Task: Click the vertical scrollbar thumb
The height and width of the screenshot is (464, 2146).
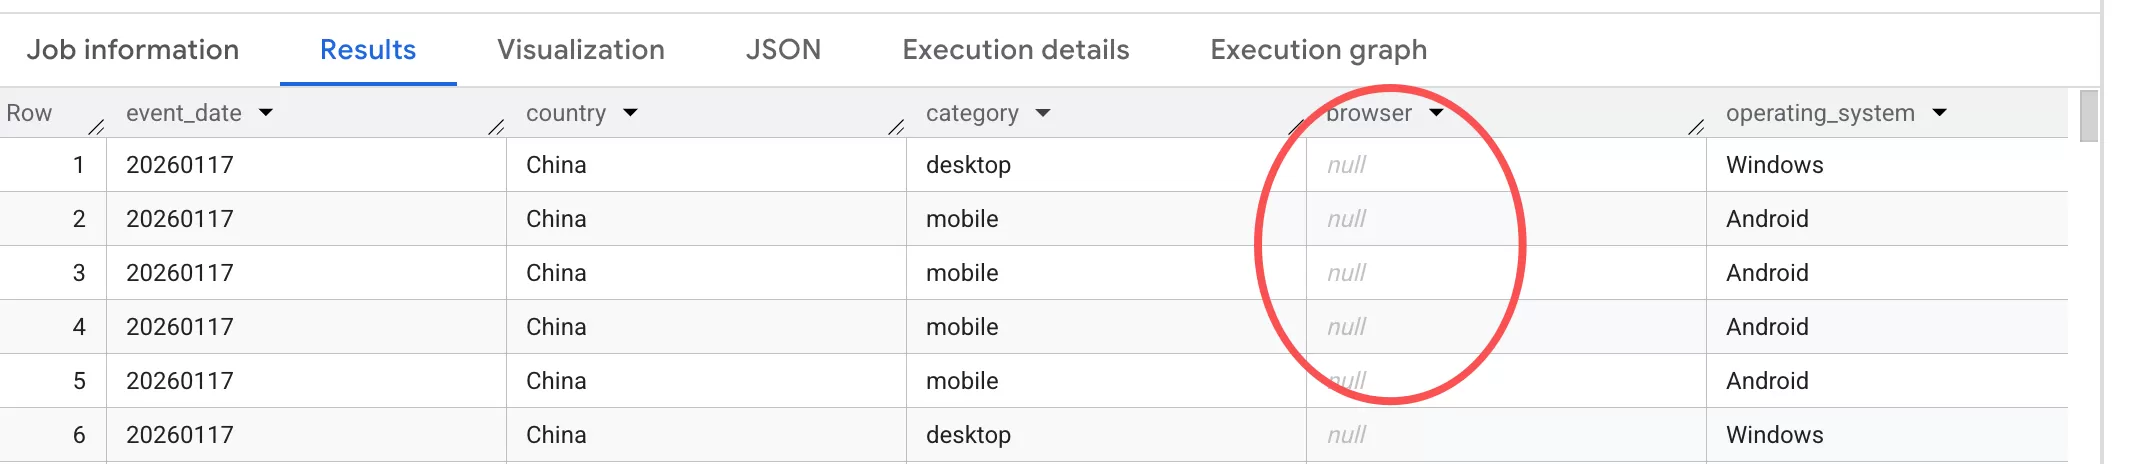Action: [2089, 116]
